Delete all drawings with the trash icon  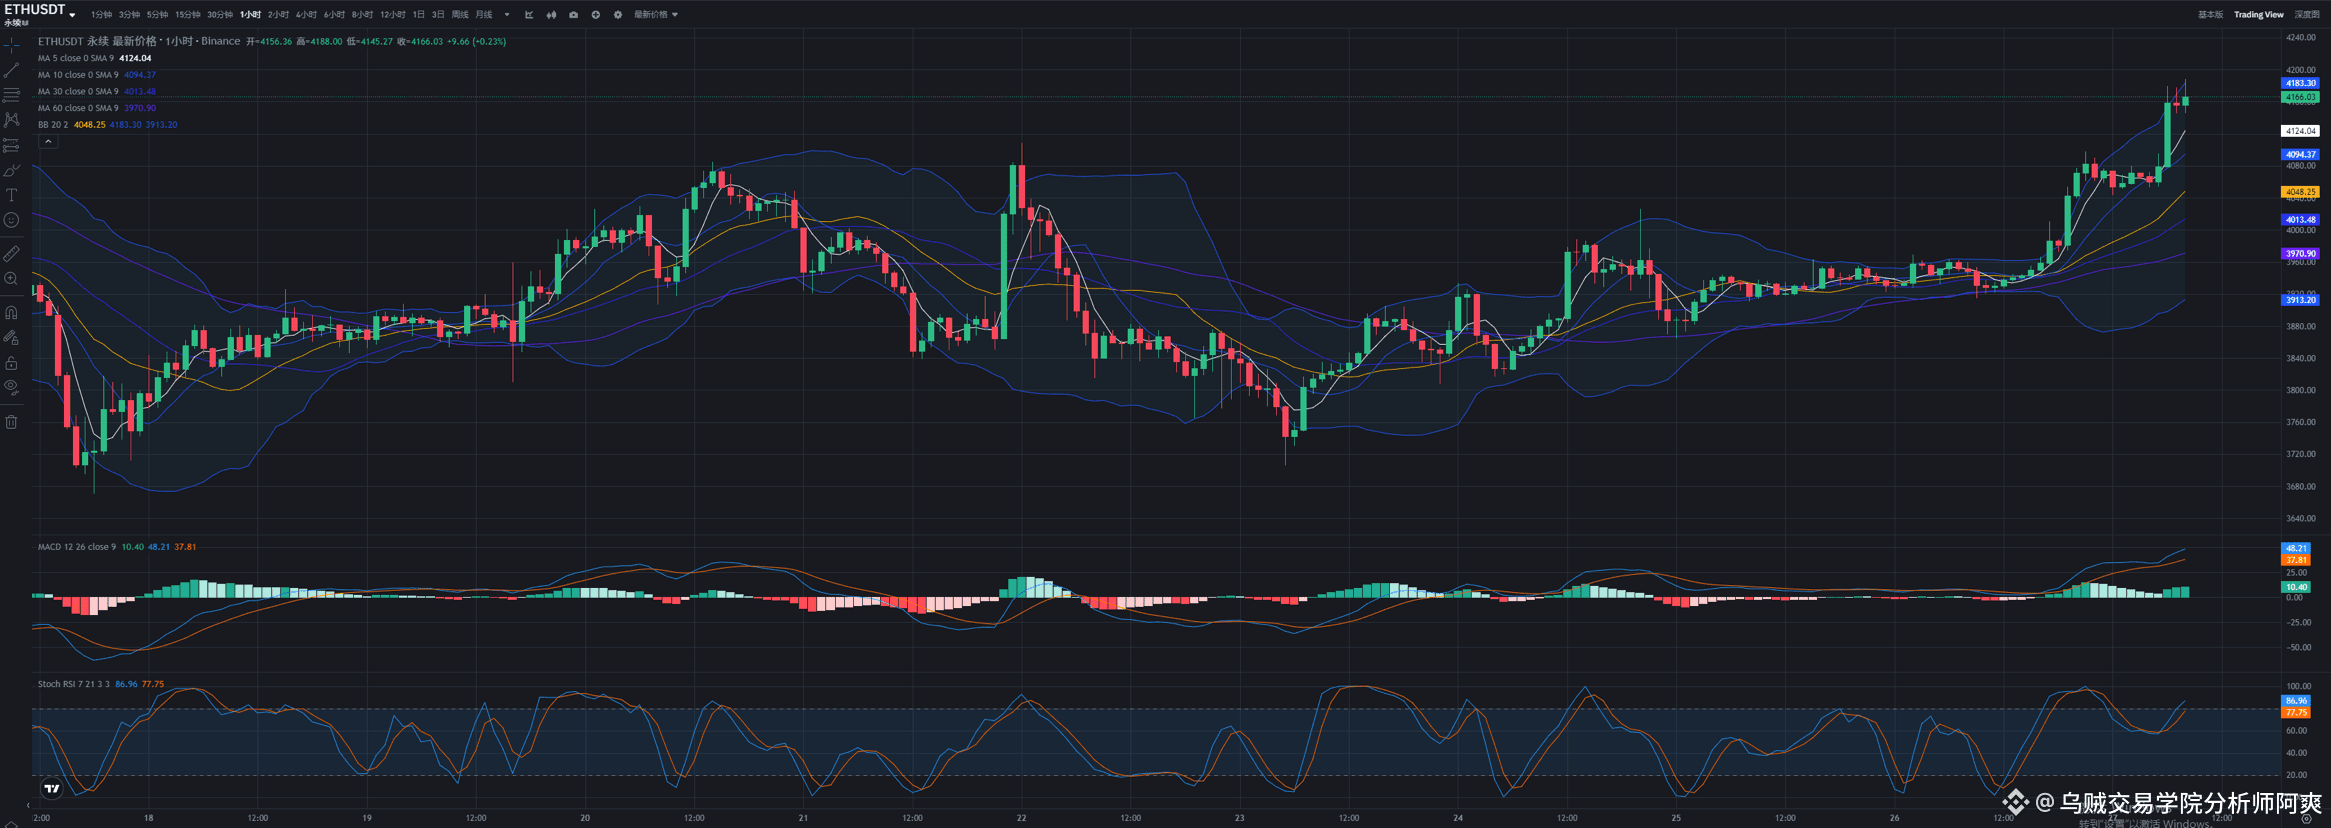tap(11, 422)
